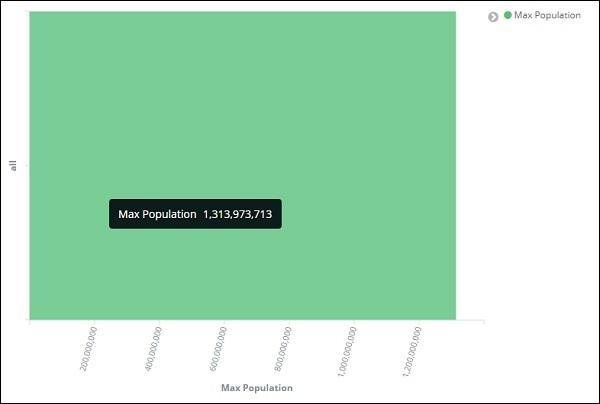This screenshot has width=600, height=404.
Task: Select the Max Population legend label
Action: [547, 16]
